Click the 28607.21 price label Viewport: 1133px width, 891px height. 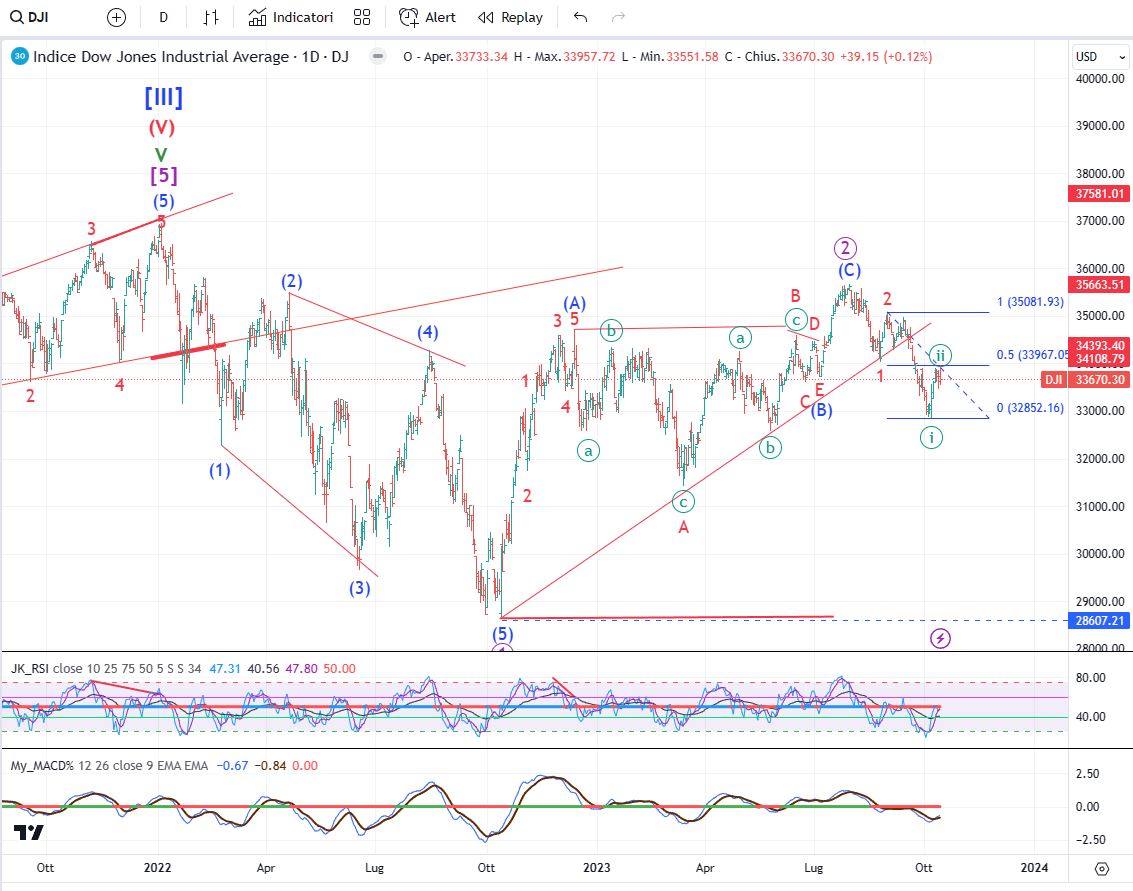click(1099, 621)
